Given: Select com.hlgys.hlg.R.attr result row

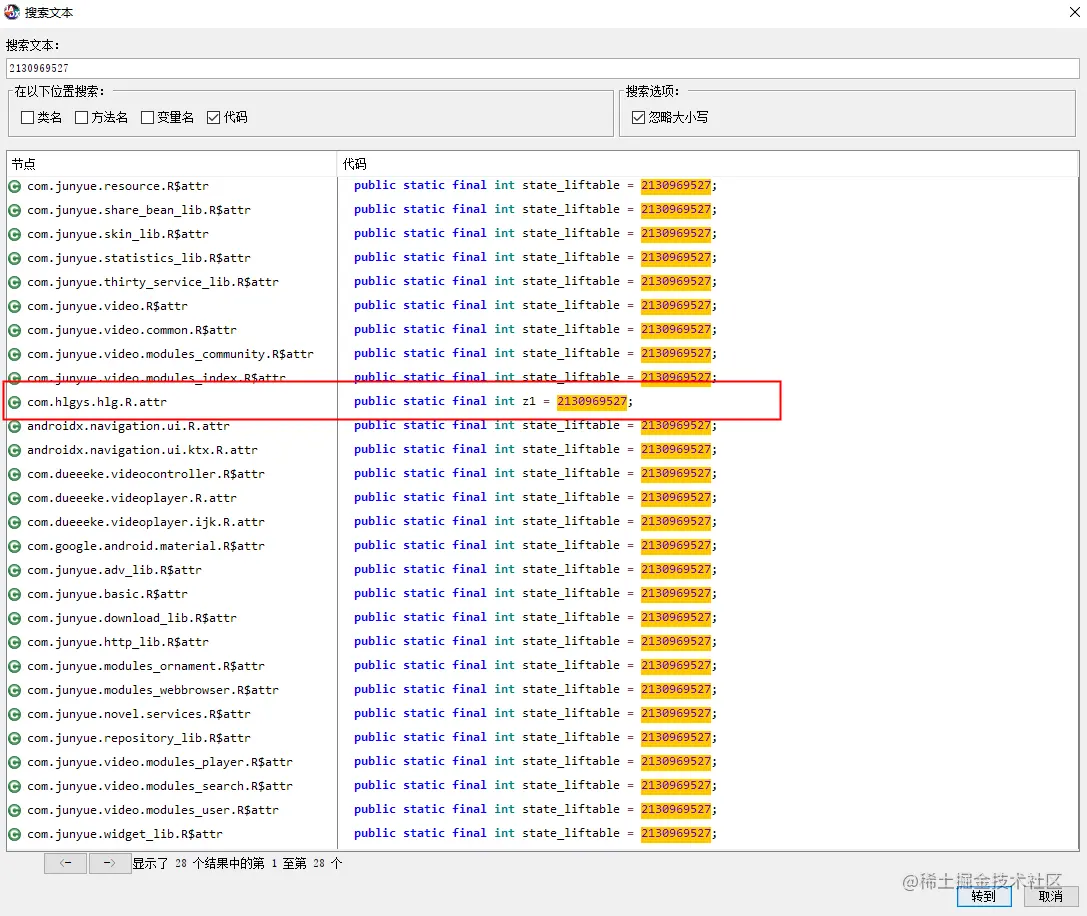Looking at the screenshot, I should [543, 402].
